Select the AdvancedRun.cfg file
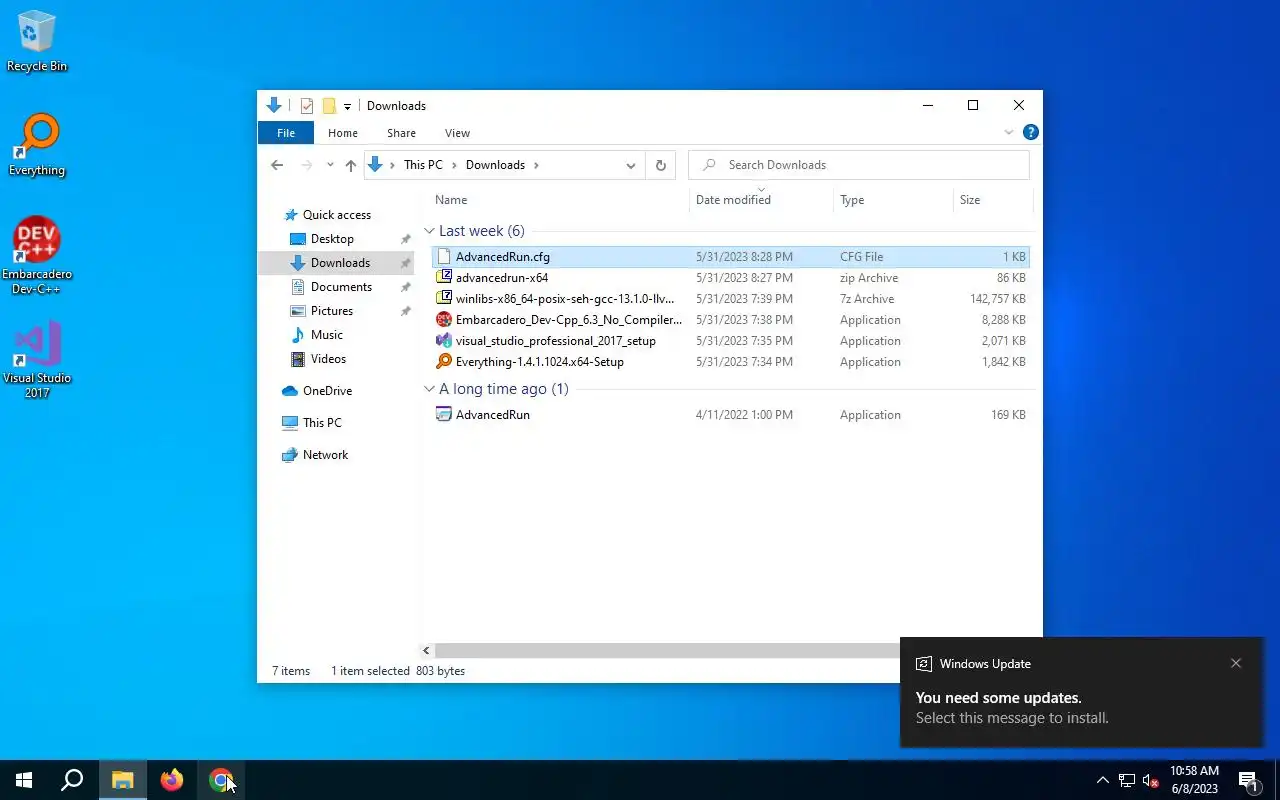This screenshot has height=800, width=1280. (731, 257)
